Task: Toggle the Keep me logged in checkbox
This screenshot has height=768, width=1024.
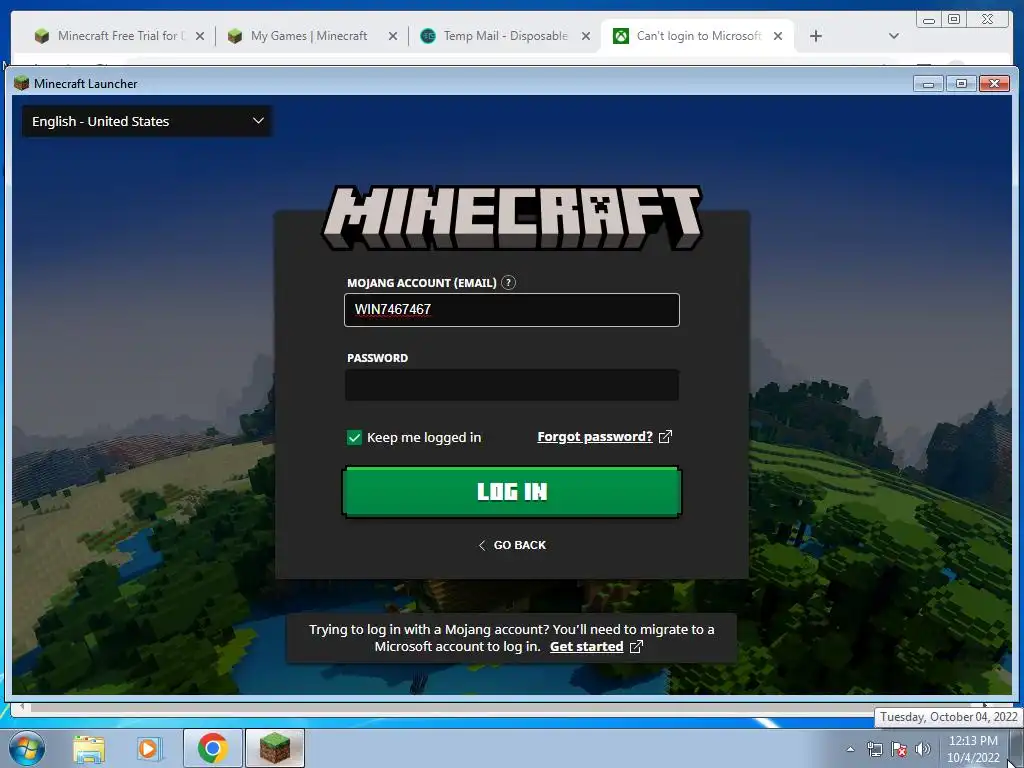Action: [x=354, y=438]
